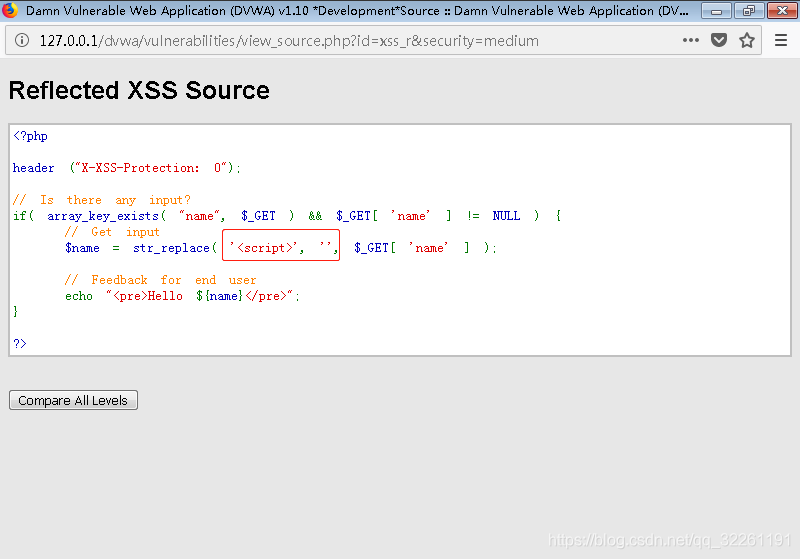Open the page actions three-dots menu
Screen dimensions: 800x559
691,40
